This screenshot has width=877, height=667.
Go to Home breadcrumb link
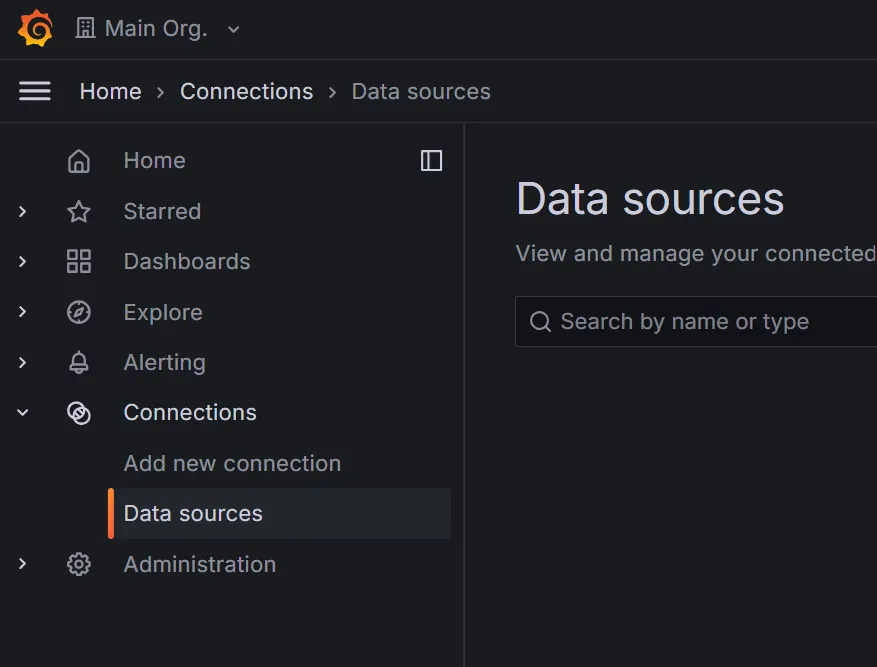click(x=110, y=91)
